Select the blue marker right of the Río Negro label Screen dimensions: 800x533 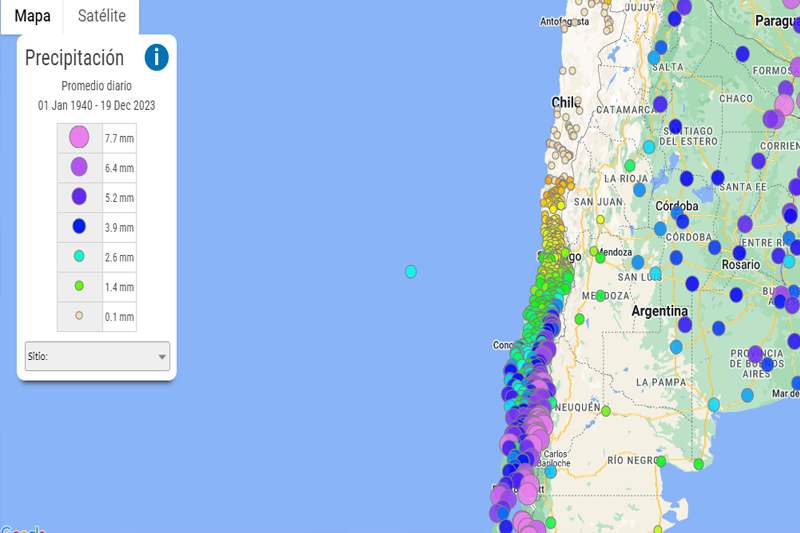click(x=661, y=460)
